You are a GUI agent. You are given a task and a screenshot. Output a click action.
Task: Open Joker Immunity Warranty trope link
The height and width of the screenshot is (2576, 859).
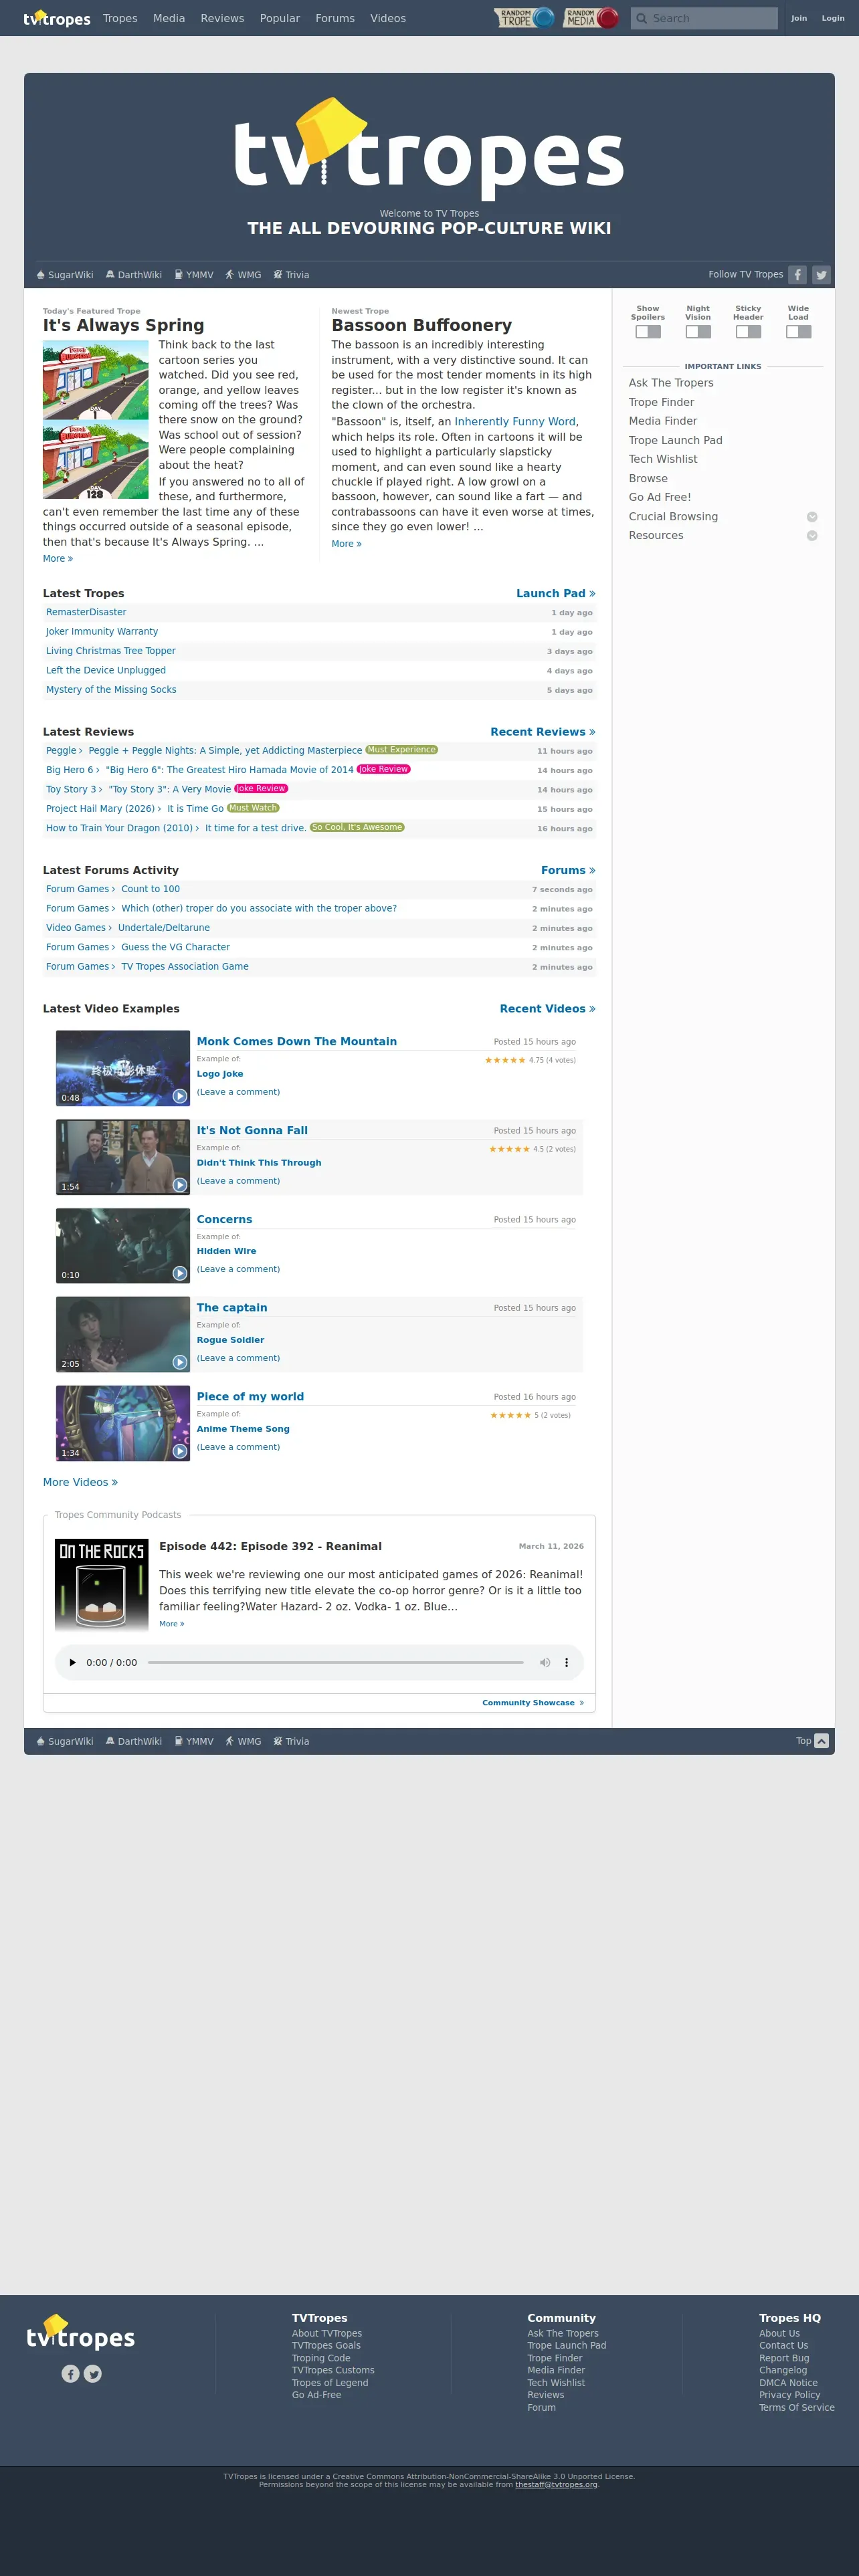tap(102, 632)
